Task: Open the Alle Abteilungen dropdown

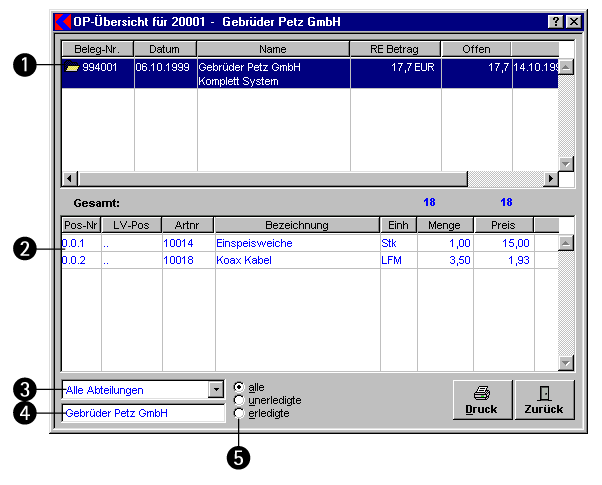Action: pyautogui.click(x=216, y=390)
